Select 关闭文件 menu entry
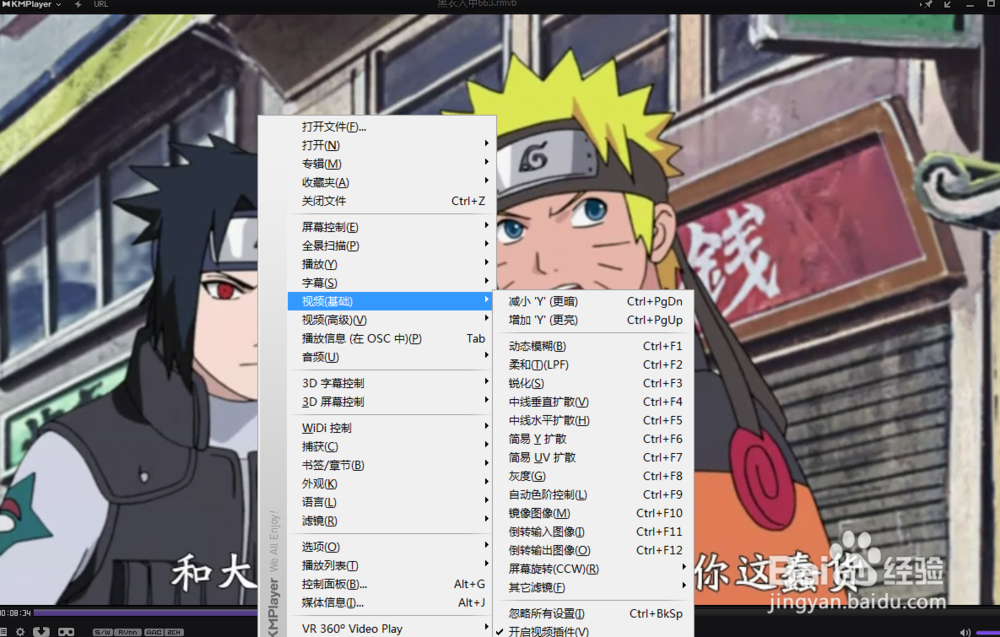Image resolution: width=1000 pixels, height=637 pixels. pyautogui.click(x=392, y=201)
